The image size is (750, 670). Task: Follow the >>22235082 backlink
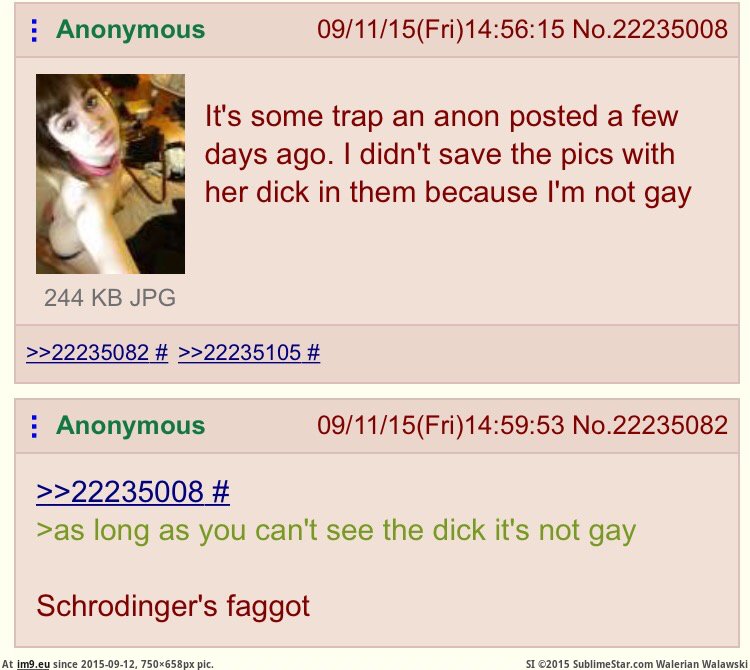[88, 353]
